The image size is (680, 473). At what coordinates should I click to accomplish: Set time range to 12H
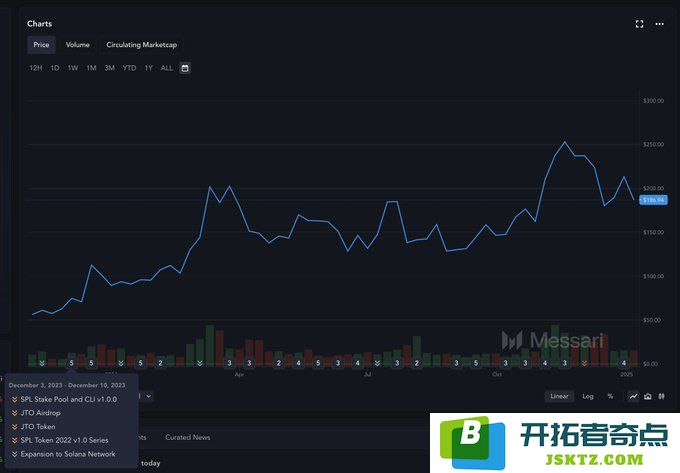(x=36, y=68)
